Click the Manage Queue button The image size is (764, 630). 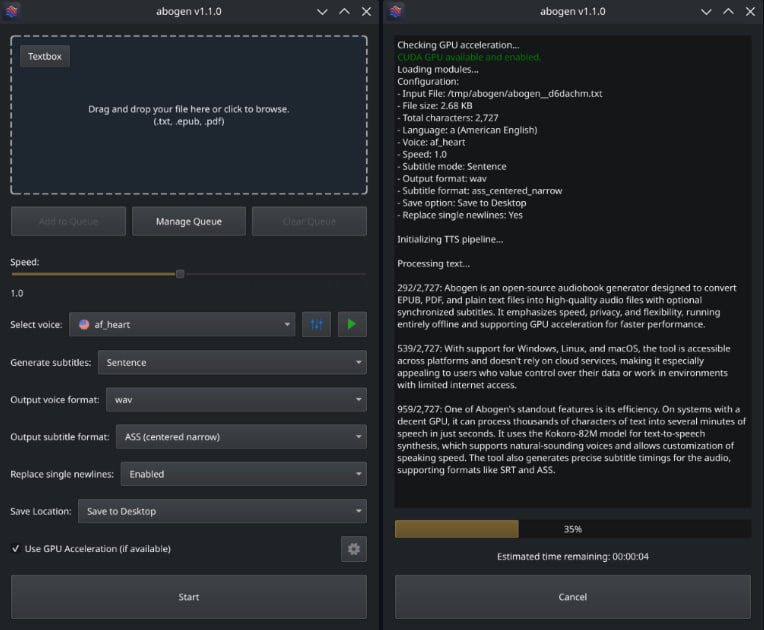(189, 221)
